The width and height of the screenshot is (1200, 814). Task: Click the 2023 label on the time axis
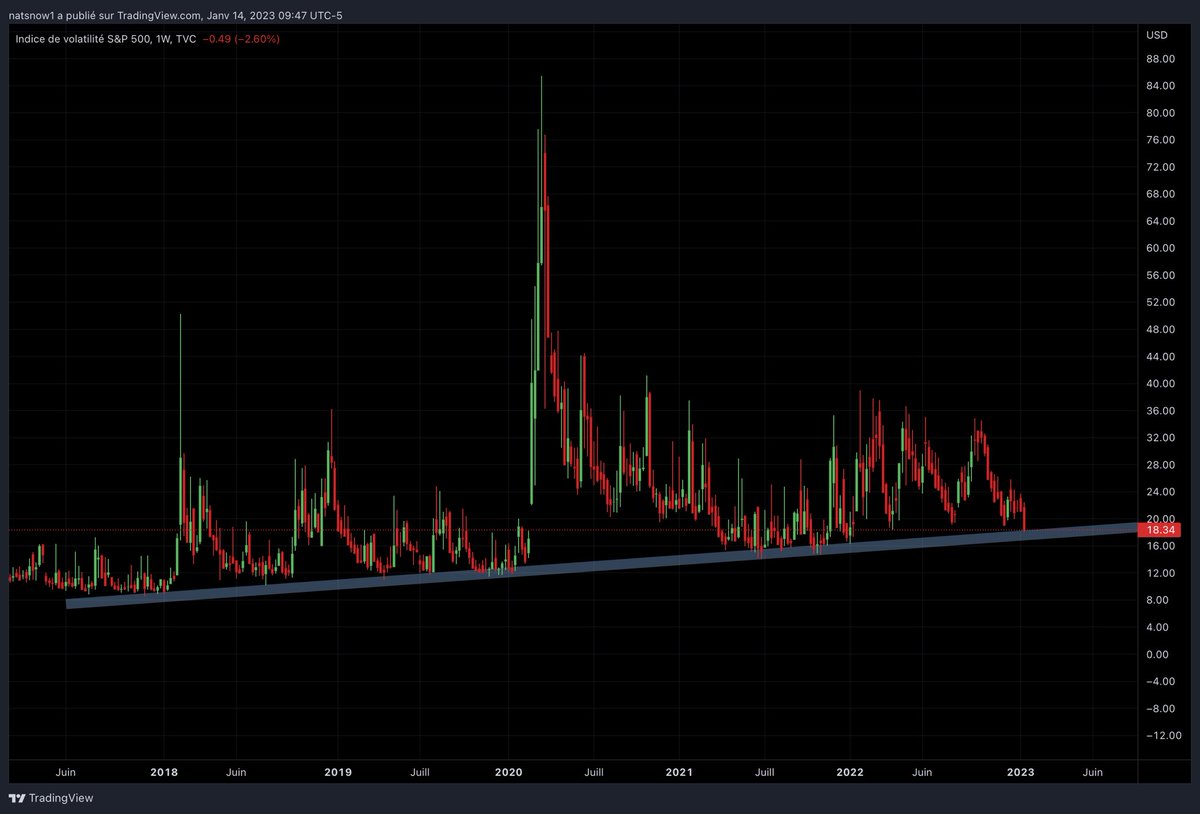click(x=1020, y=772)
